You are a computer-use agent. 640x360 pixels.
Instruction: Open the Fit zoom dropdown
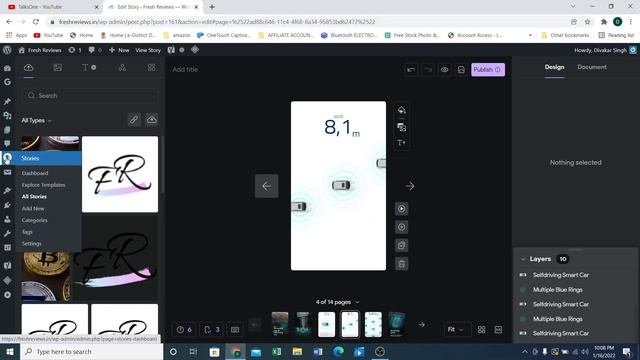click(456, 329)
